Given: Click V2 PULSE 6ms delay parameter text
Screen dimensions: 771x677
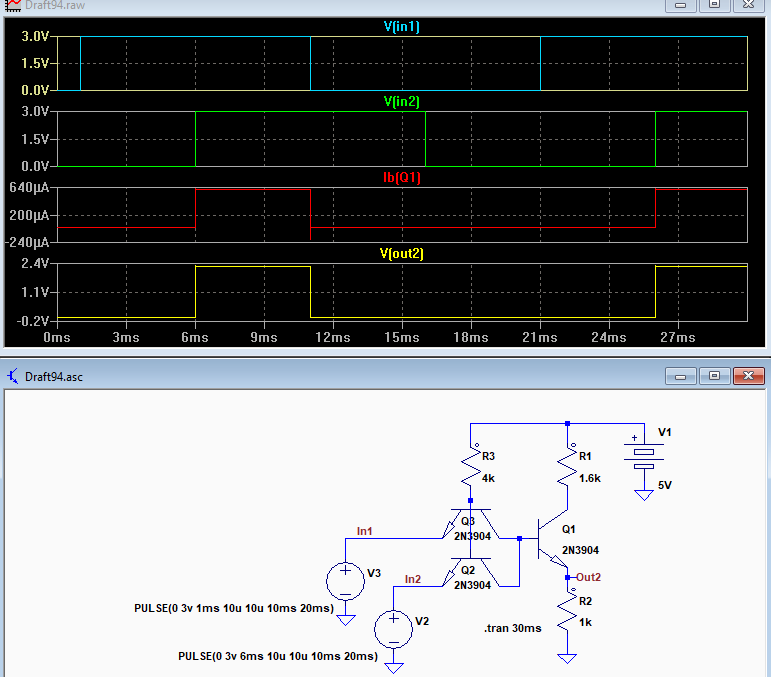Looking at the screenshot, I should point(278,656).
